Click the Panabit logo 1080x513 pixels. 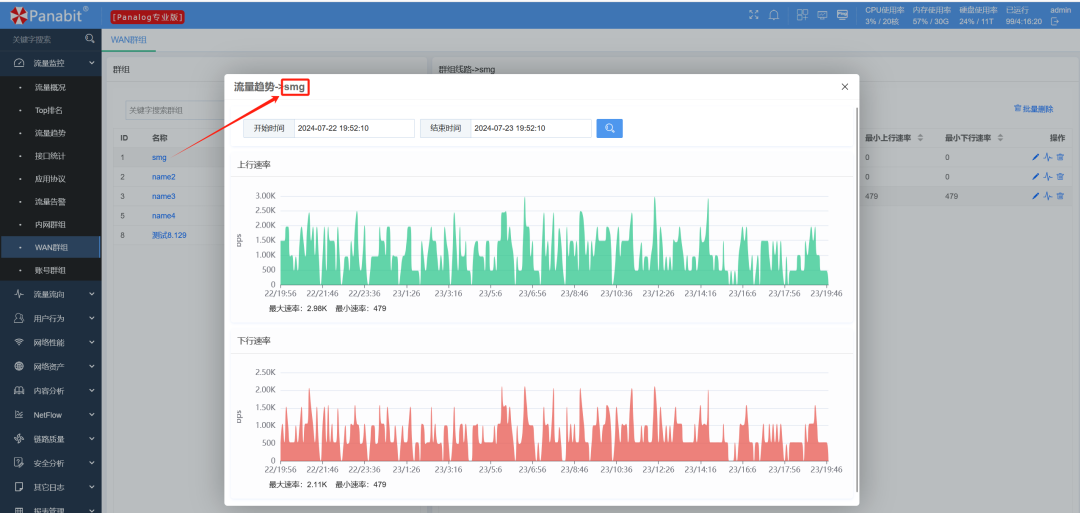point(48,13)
